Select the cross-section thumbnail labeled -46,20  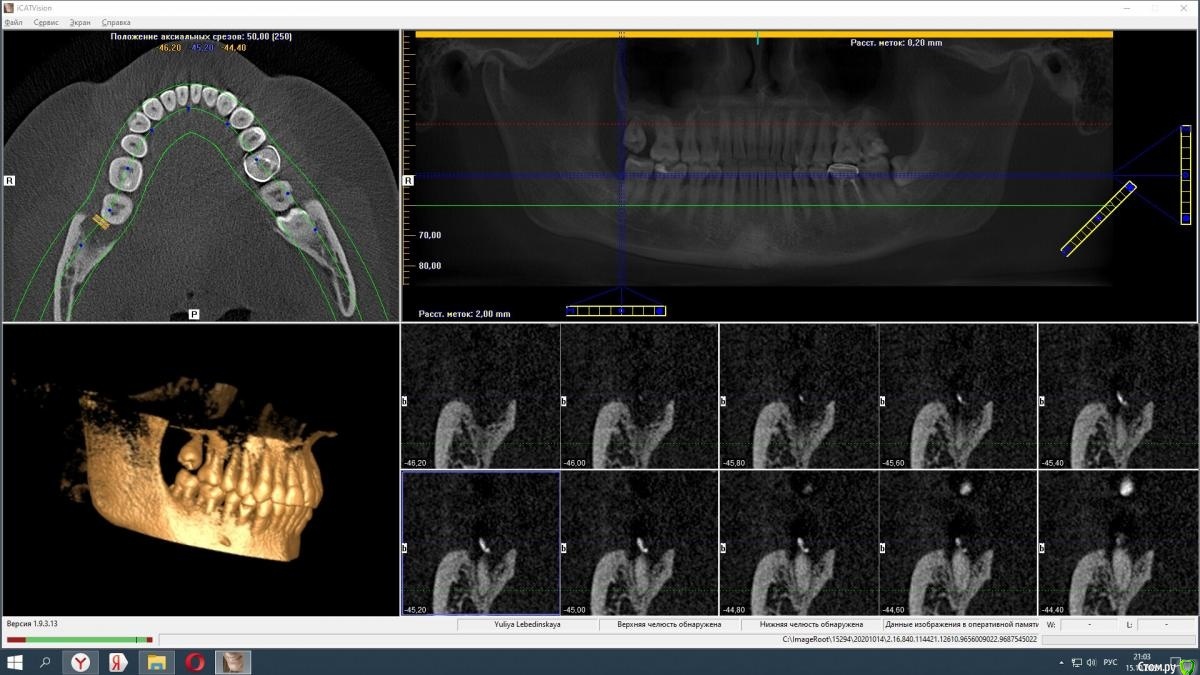pos(480,397)
